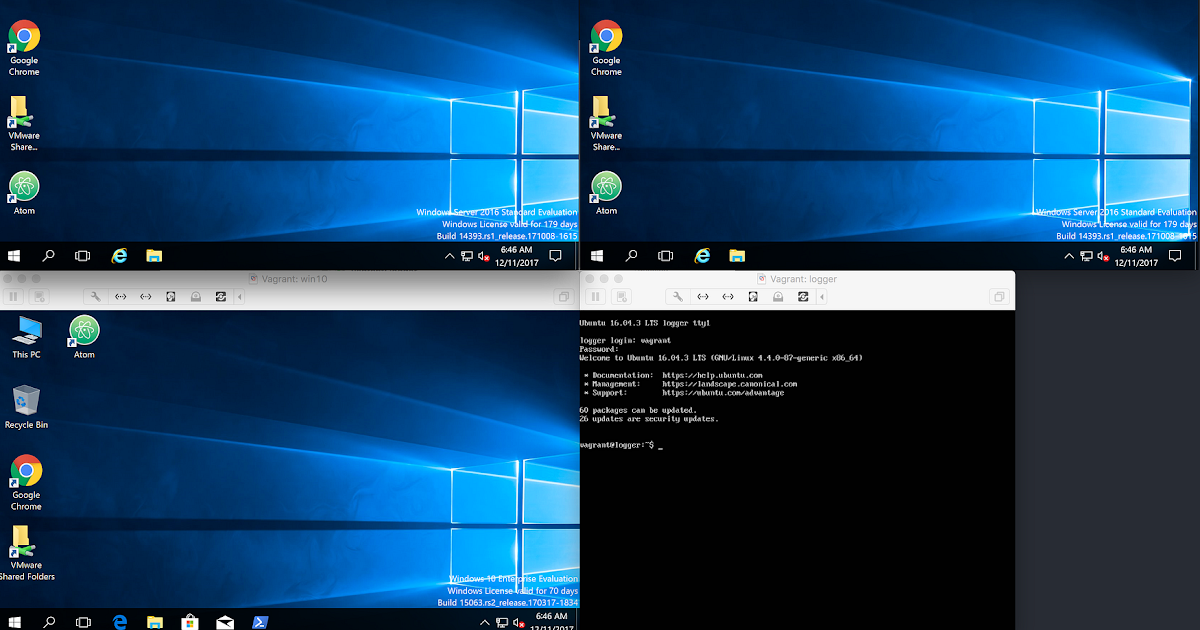
Task: Open clock 6:46 AM in top-right Server VM
Action: coord(1136,256)
